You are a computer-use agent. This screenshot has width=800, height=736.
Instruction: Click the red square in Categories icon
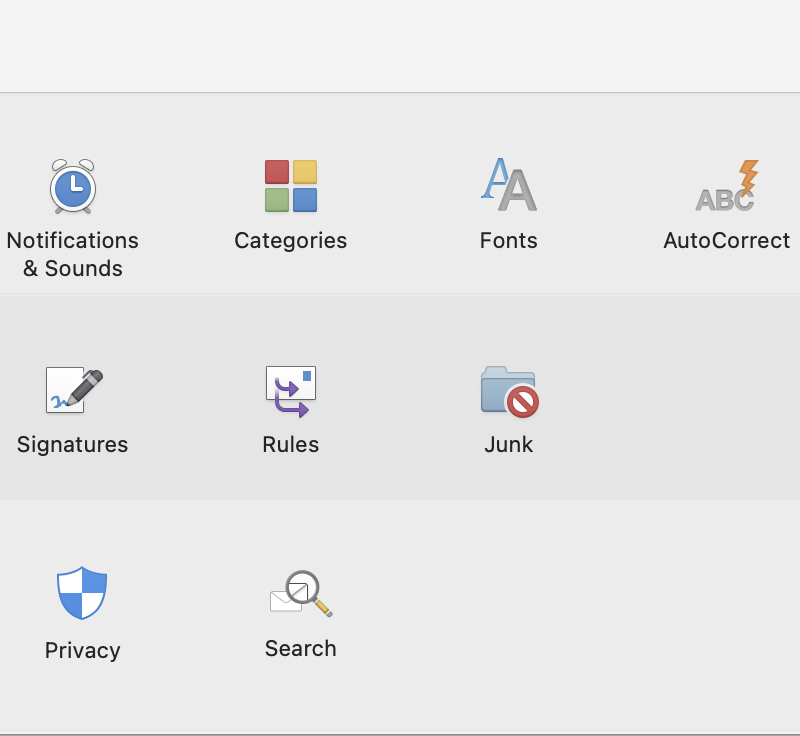(x=277, y=172)
